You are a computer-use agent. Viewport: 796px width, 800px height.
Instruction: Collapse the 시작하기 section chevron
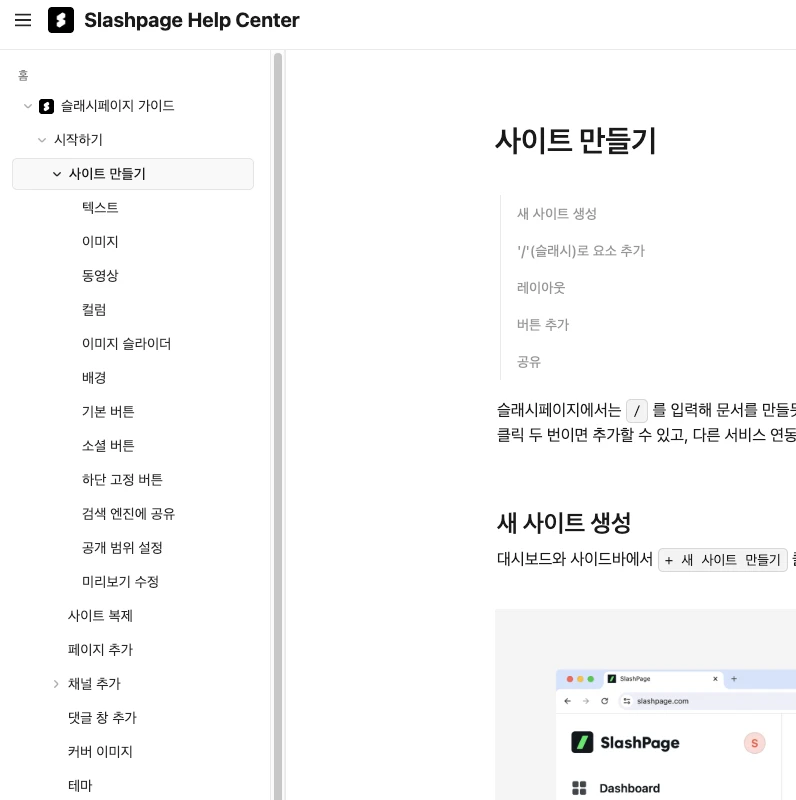point(42,140)
